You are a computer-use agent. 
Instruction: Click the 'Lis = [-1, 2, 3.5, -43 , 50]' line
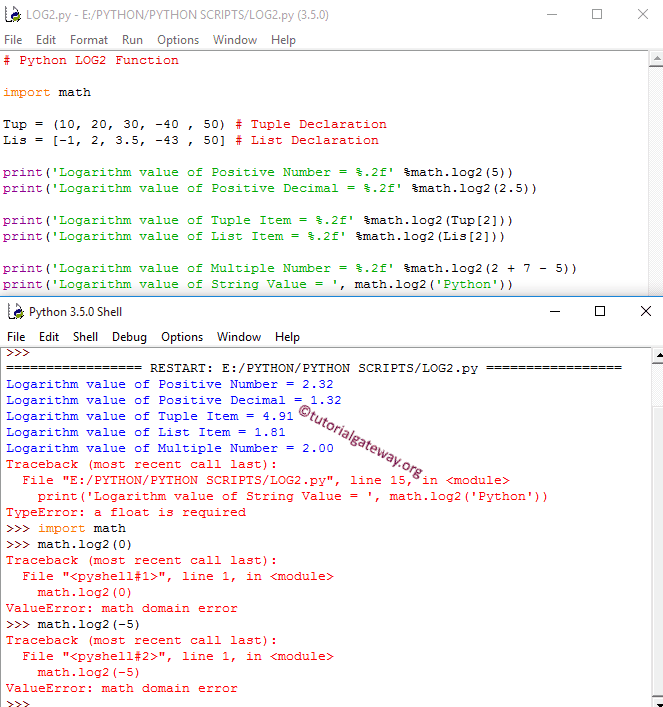(x=114, y=140)
